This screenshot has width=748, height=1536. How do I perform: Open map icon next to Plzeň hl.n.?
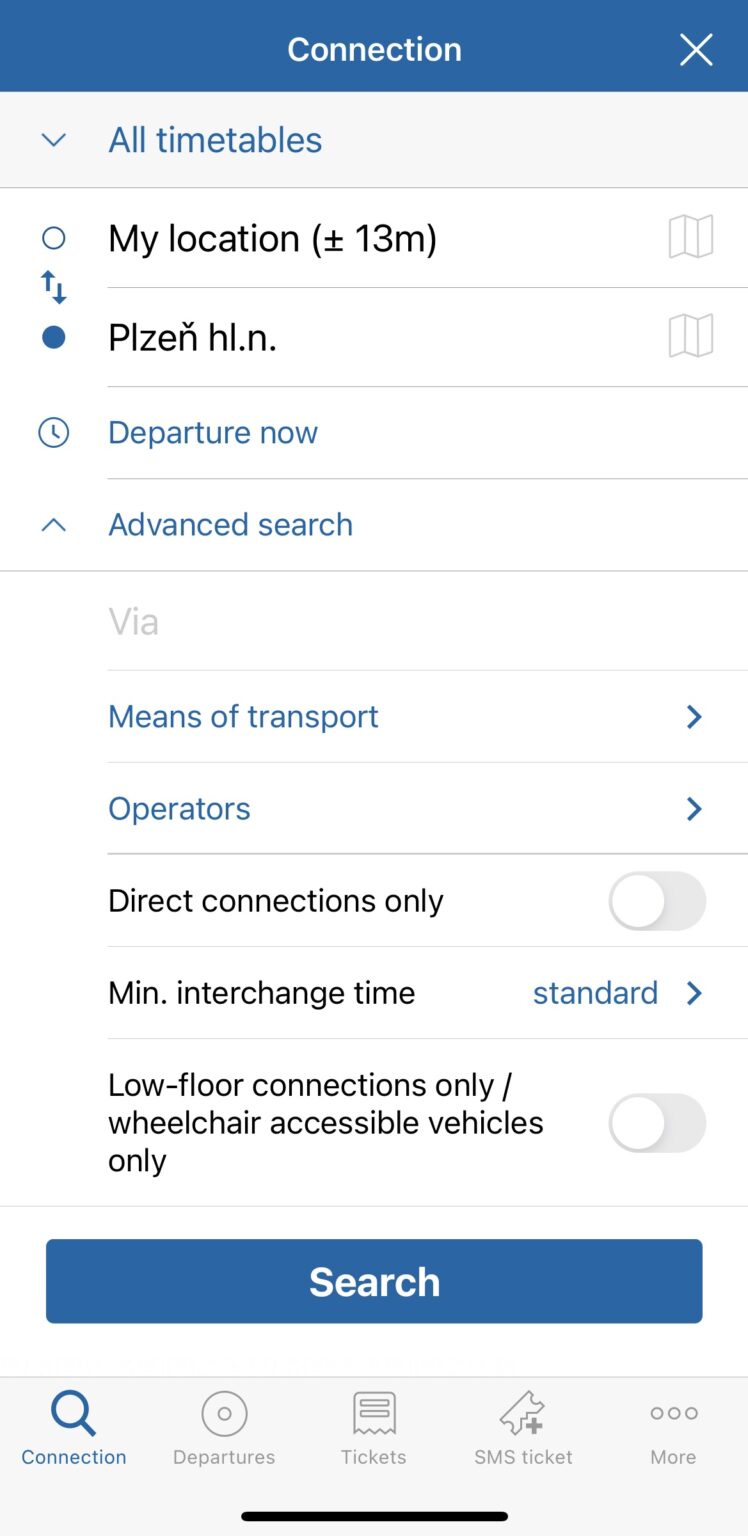(x=691, y=336)
